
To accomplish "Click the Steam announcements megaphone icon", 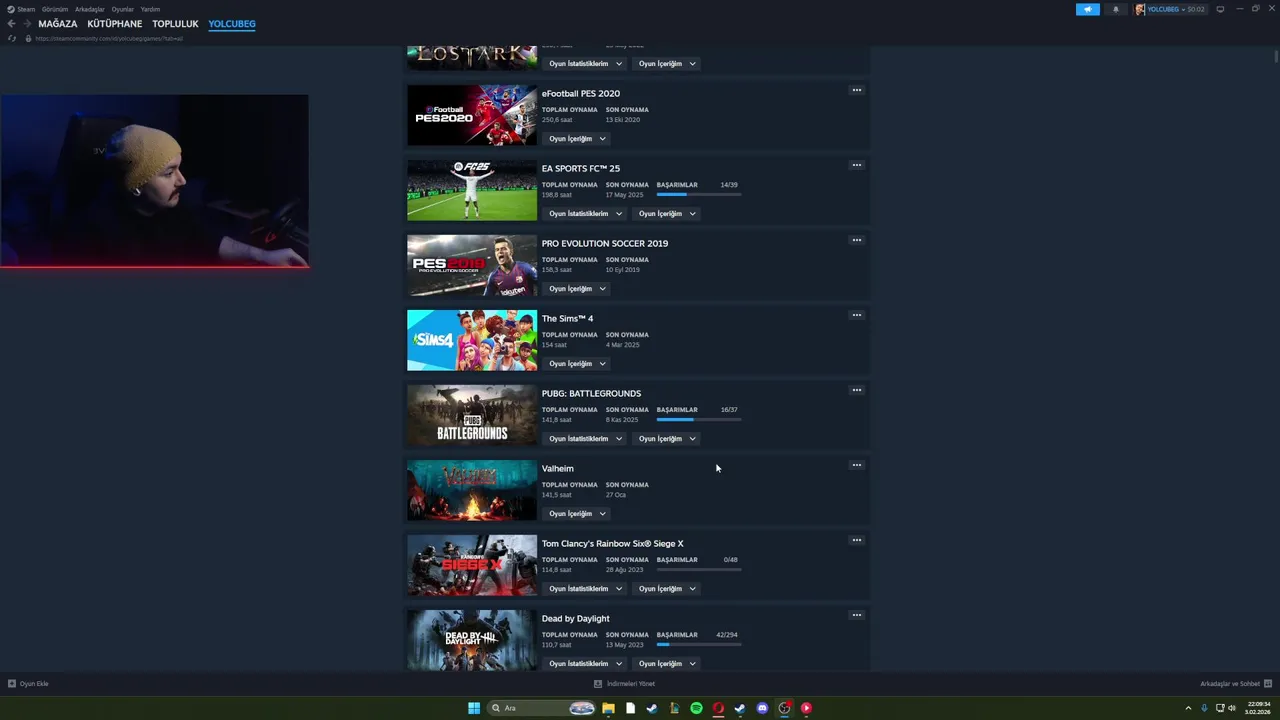I will pos(1088,9).
